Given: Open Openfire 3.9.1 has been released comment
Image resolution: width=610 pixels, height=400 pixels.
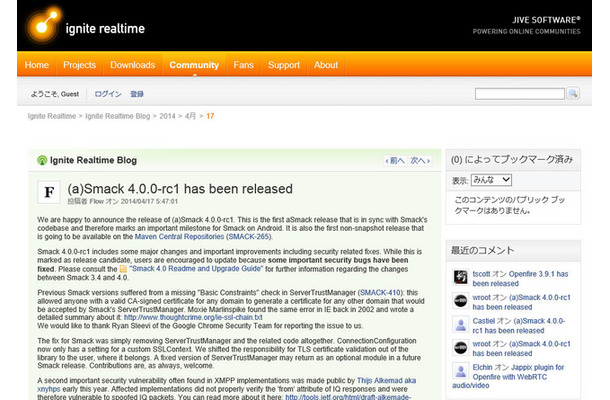Looking at the screenshot, I should coord(520,279).
